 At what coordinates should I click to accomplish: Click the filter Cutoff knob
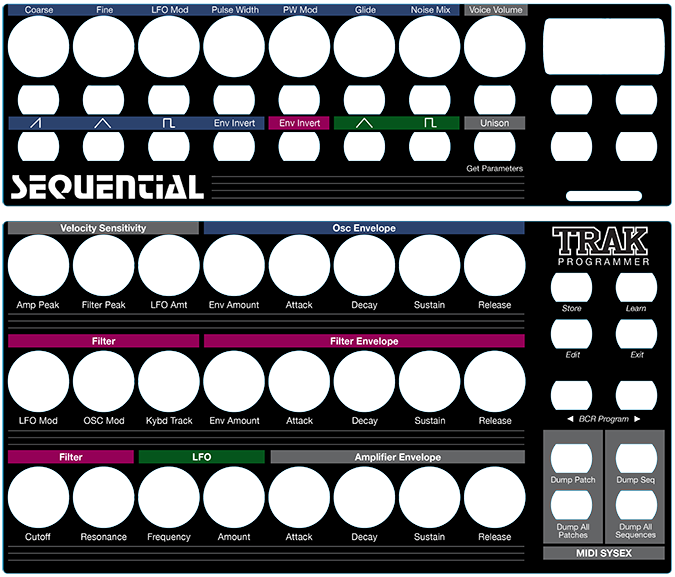coord(38,497)
